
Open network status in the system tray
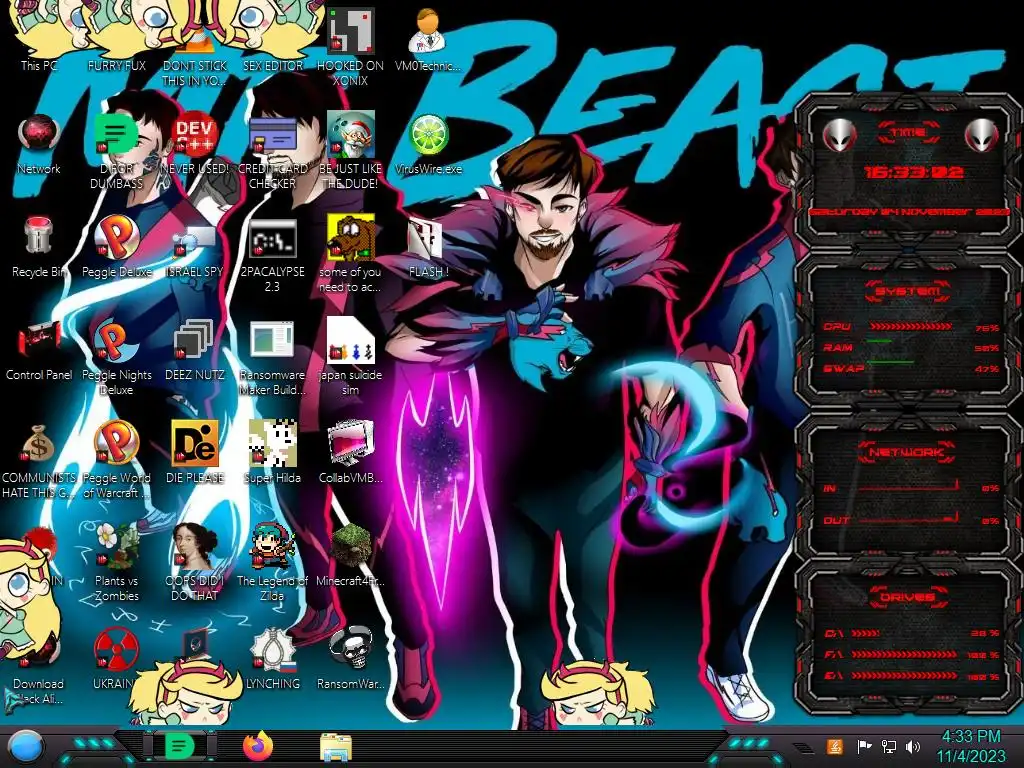pos(888,747)
